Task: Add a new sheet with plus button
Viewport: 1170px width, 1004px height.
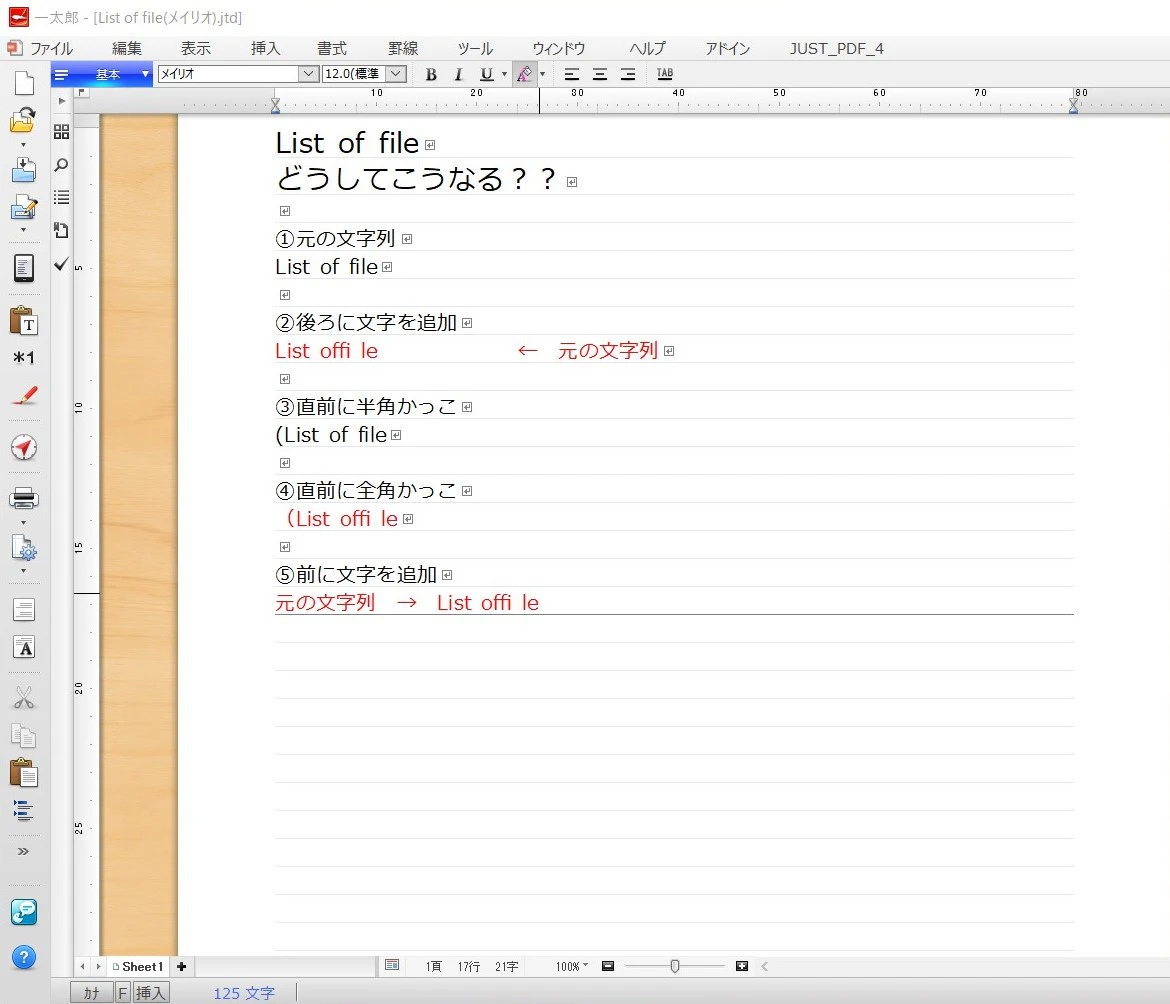Action: 181,966
